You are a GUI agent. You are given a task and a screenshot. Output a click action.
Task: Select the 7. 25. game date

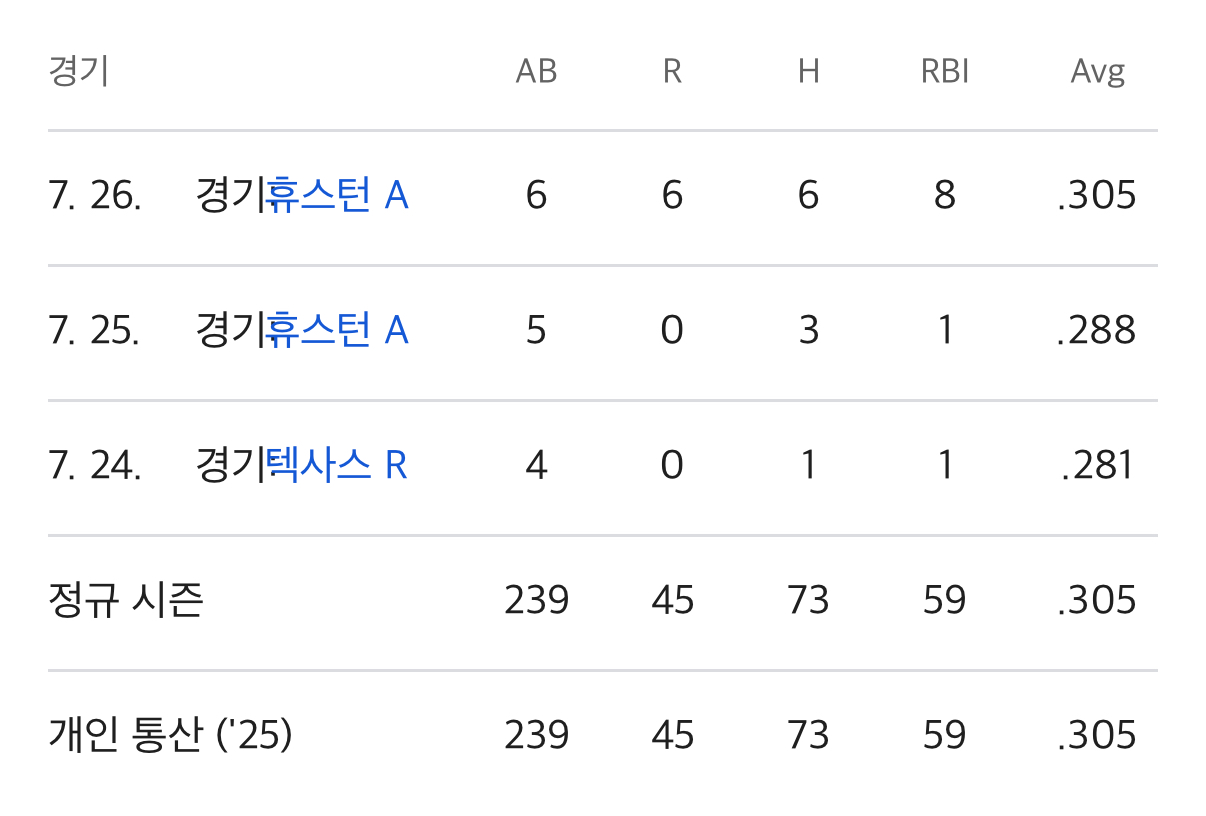point(94,330)
